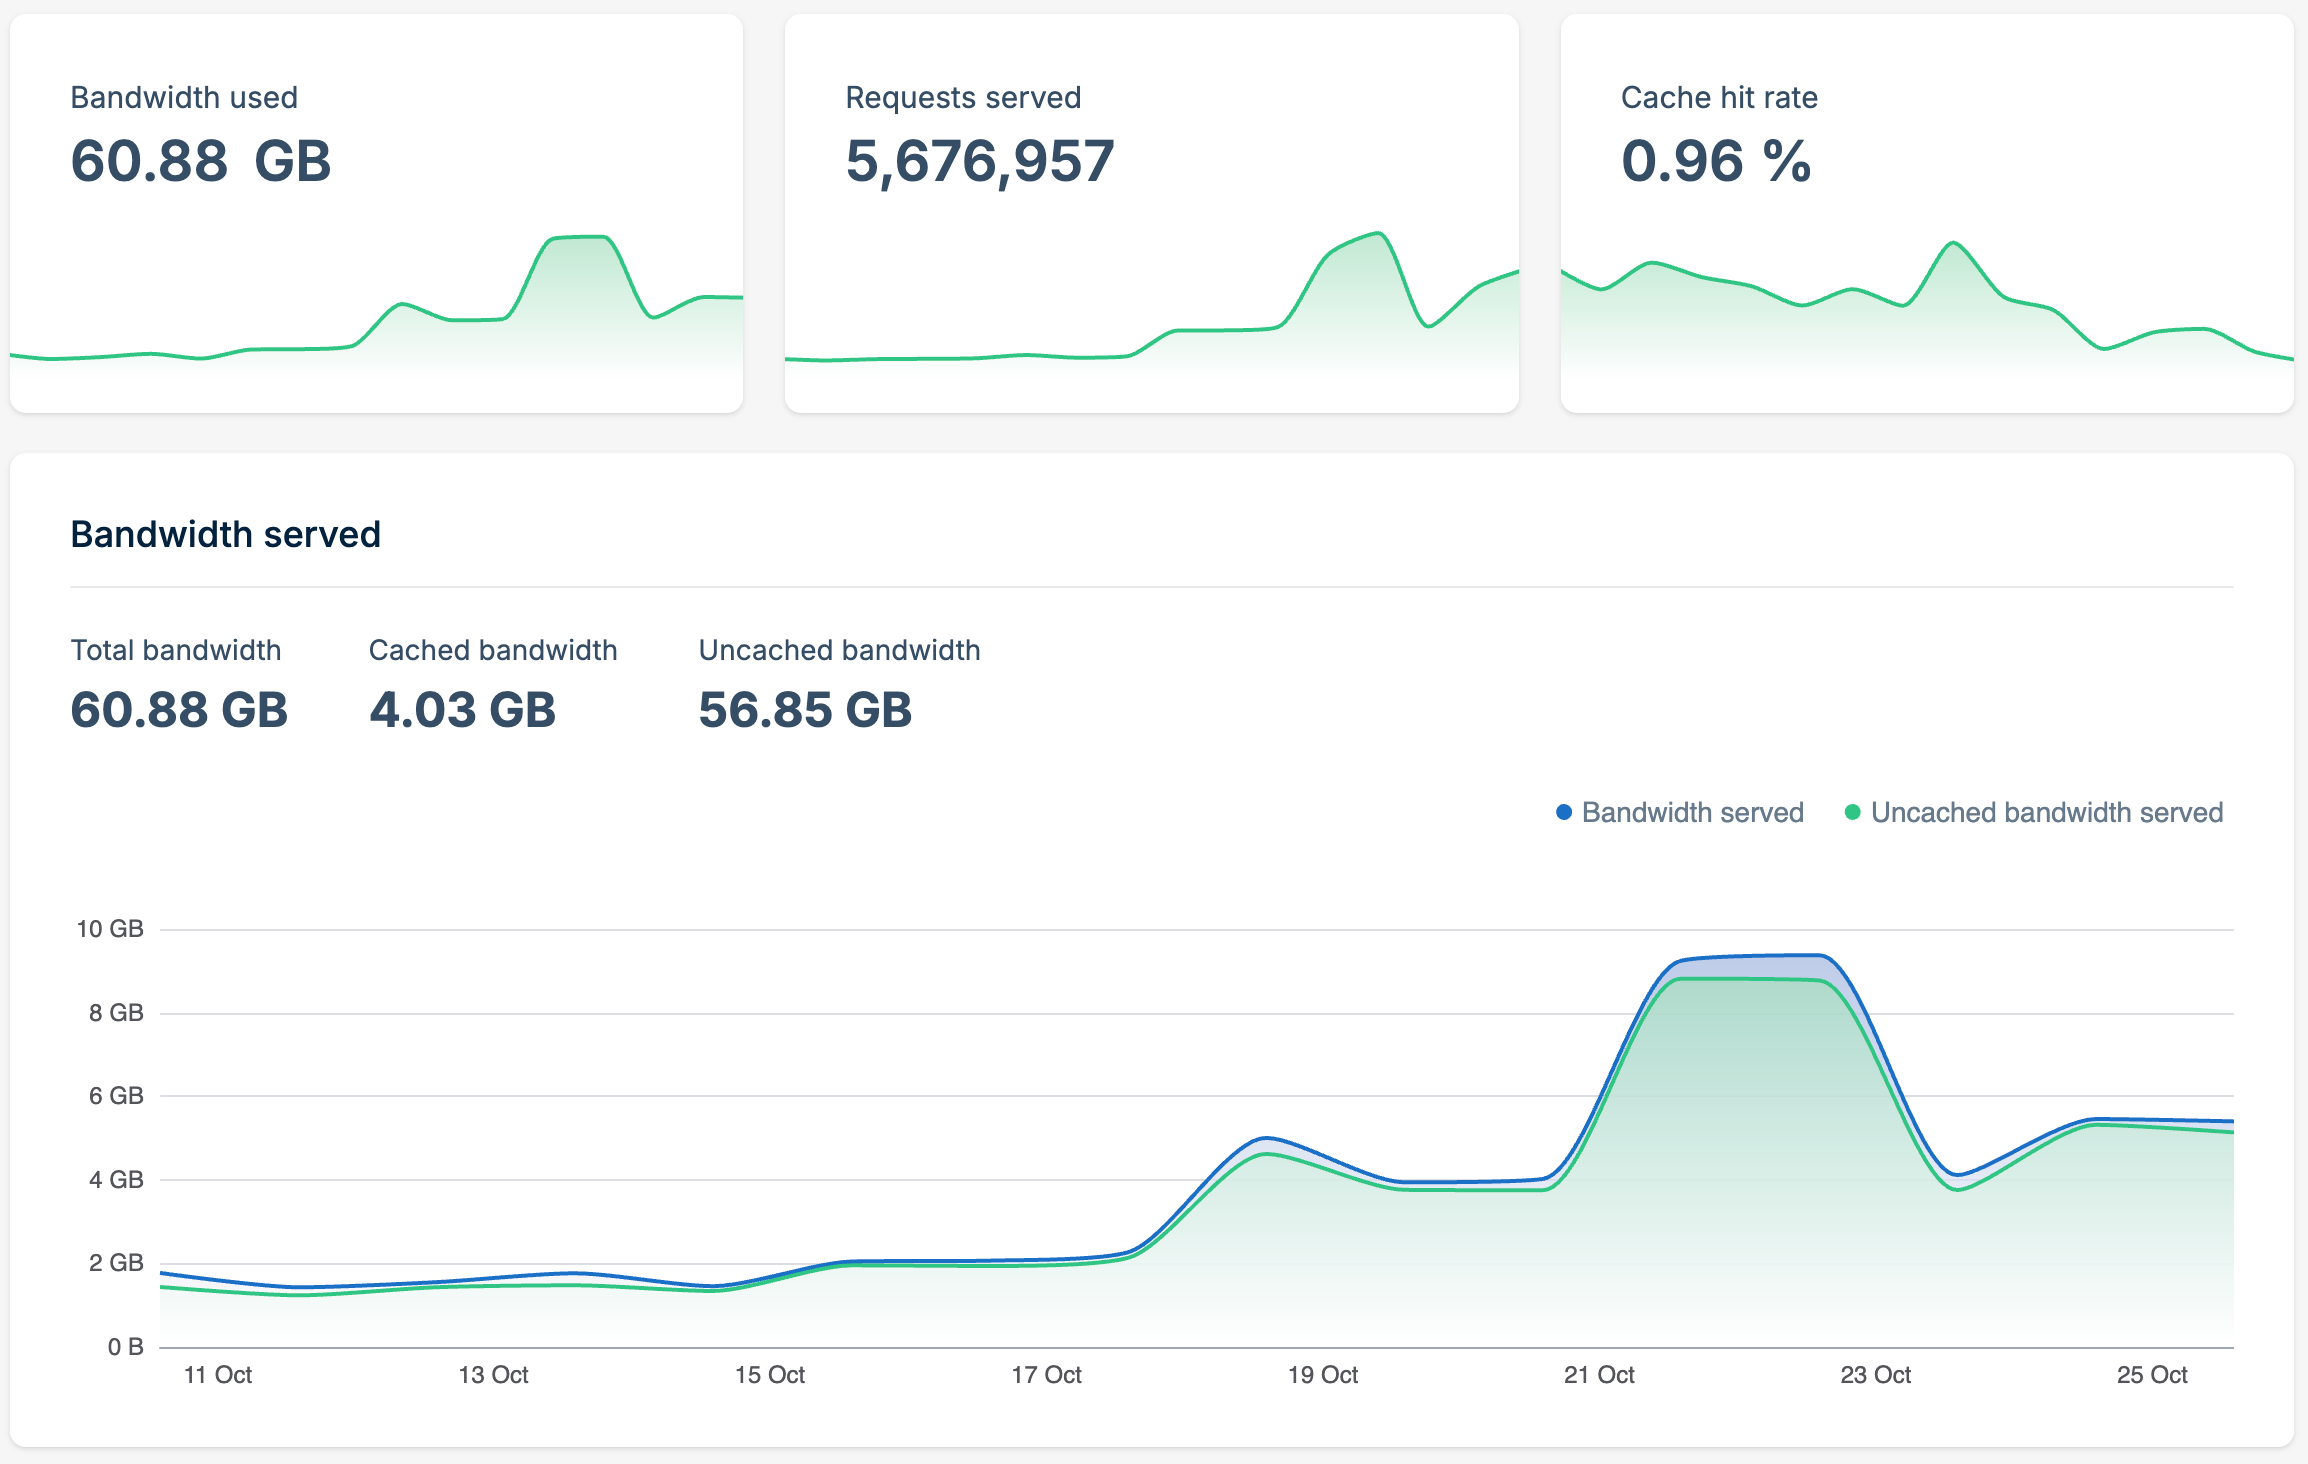Select the 4.03 GB cached value
The image size is (2308, 1464).
(x=462, y=710)
